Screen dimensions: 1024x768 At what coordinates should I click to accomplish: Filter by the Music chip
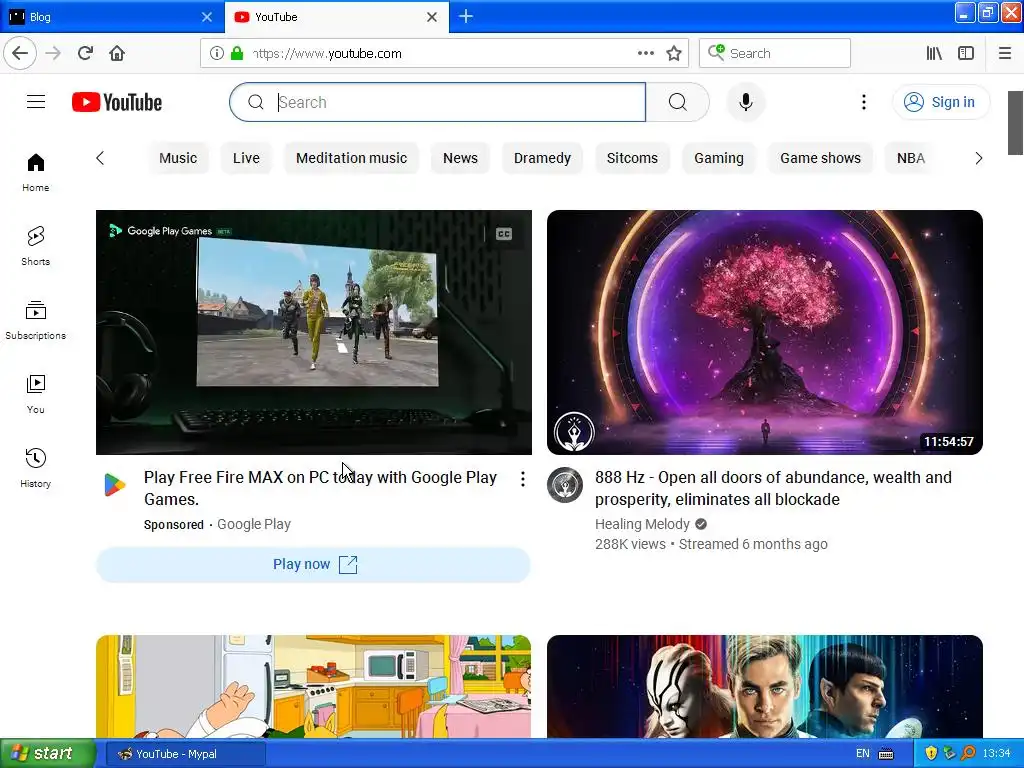tap(178, 158)
